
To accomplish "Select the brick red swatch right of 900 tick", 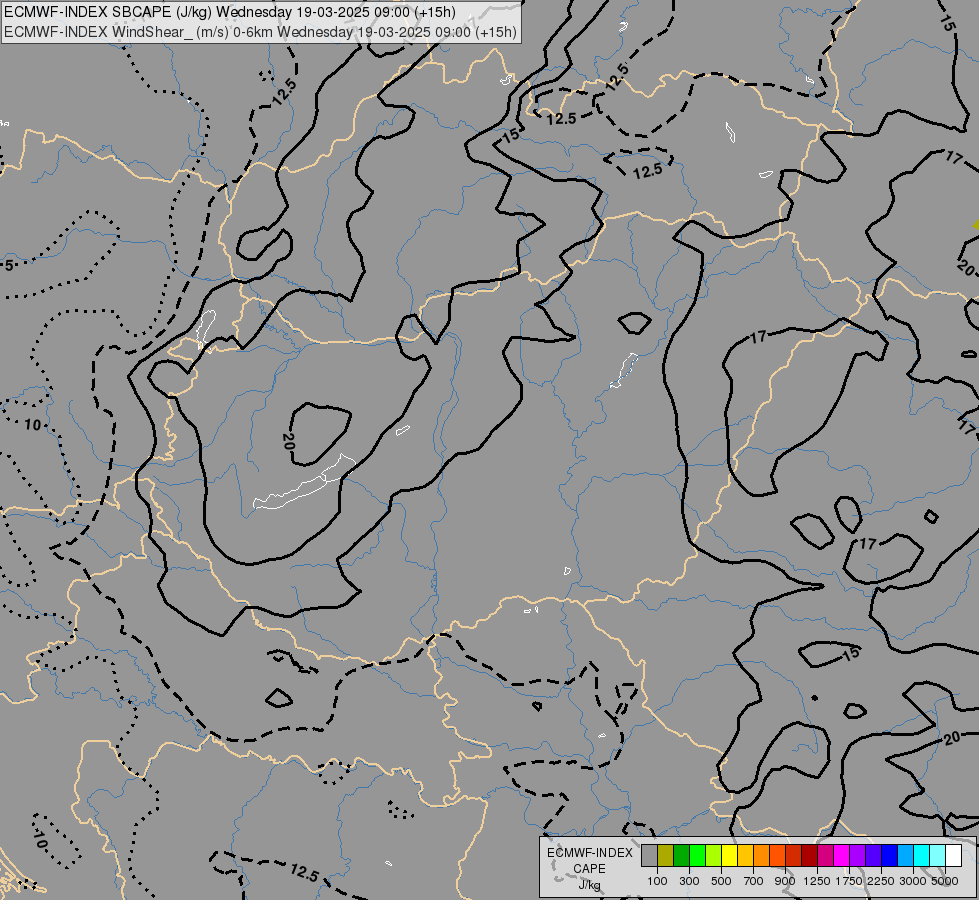I will (x=794, y=855).
